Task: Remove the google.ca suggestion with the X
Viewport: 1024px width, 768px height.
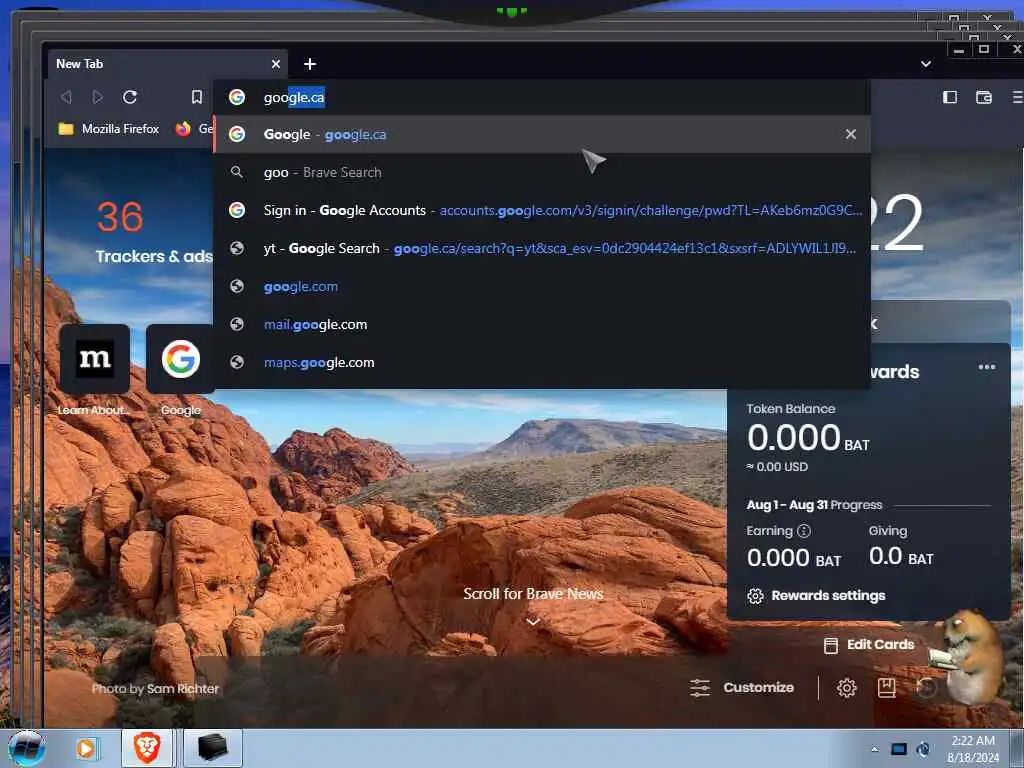Action: pyautogui.click(x=850, y=134)
